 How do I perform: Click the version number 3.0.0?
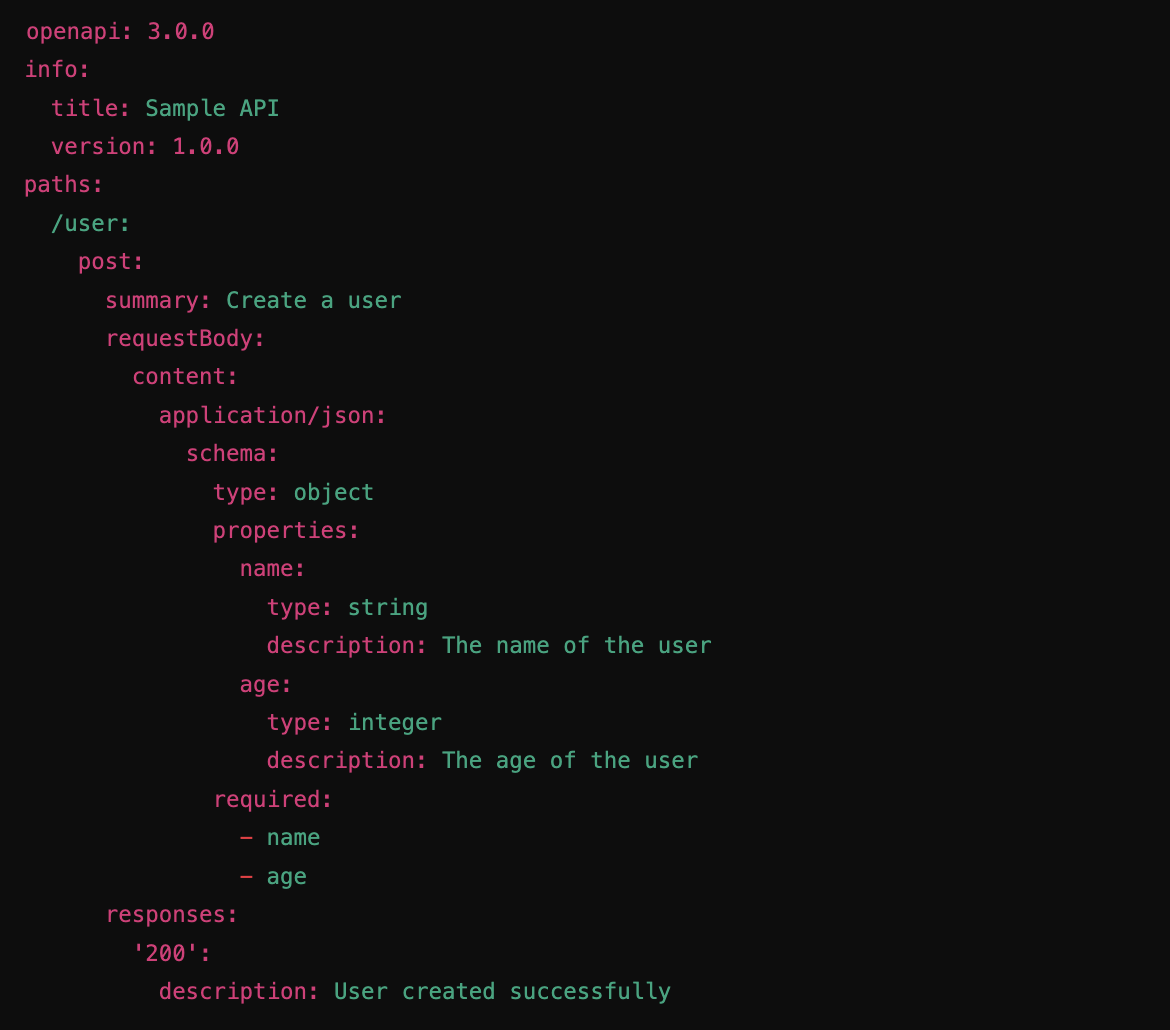[181, 31]
